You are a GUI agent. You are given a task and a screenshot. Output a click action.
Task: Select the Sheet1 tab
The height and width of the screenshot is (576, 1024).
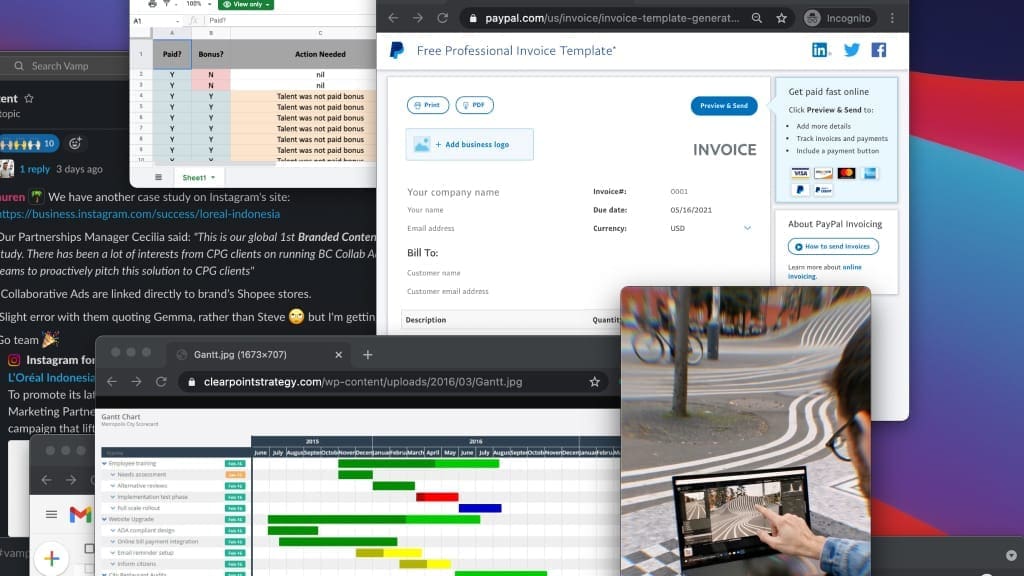click(197, 177)
